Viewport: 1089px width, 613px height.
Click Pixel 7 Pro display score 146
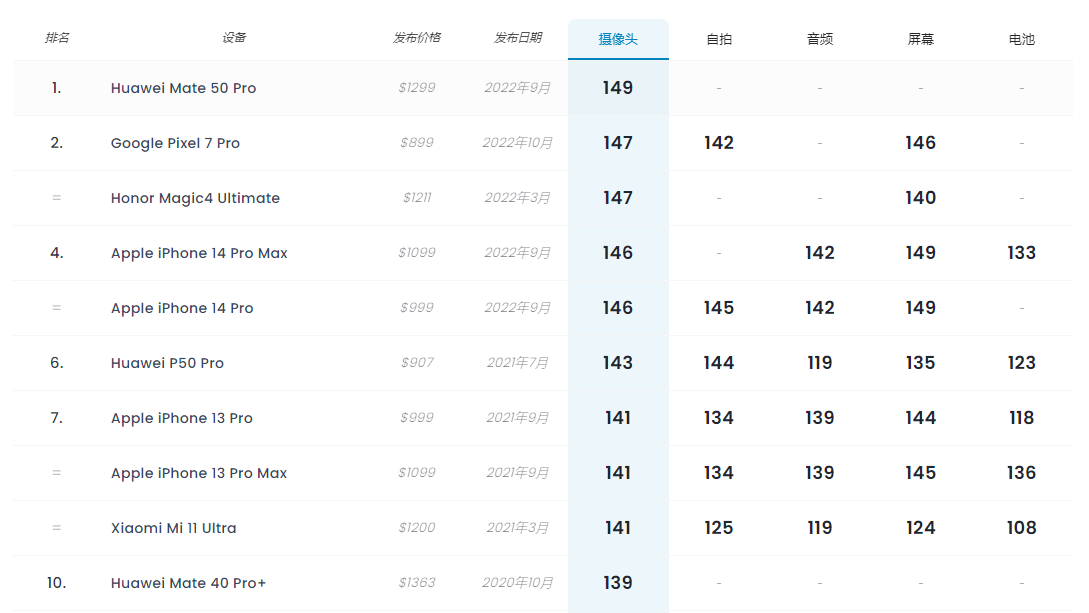[920, 143]
